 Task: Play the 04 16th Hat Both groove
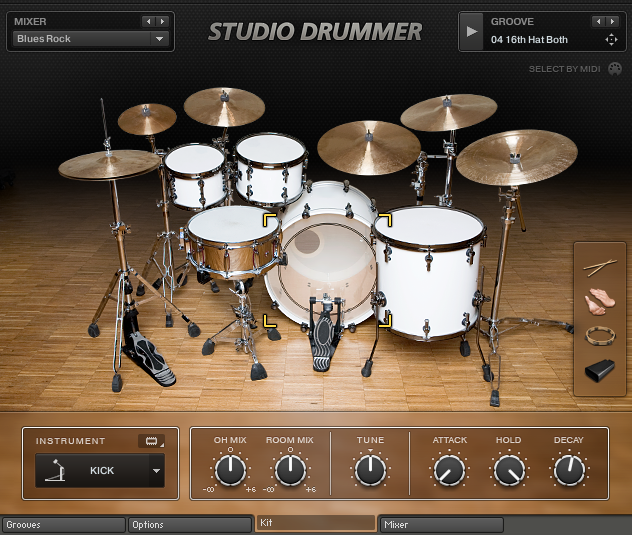click(x=471, y=31)
